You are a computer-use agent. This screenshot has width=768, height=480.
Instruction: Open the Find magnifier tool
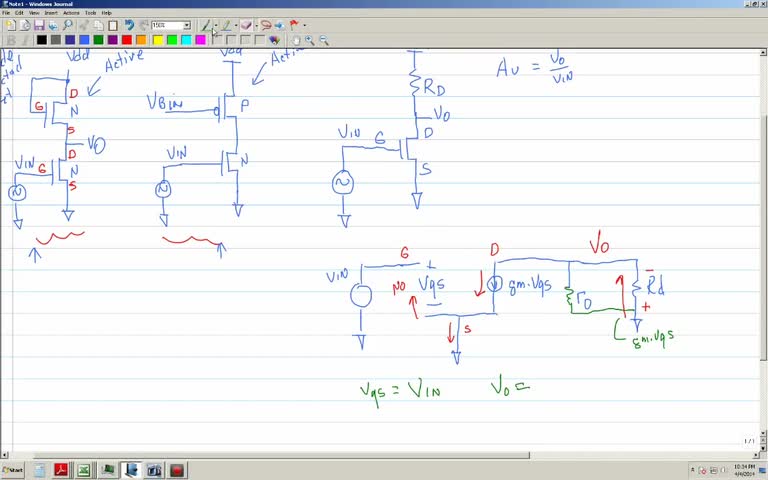coord(68,25)
